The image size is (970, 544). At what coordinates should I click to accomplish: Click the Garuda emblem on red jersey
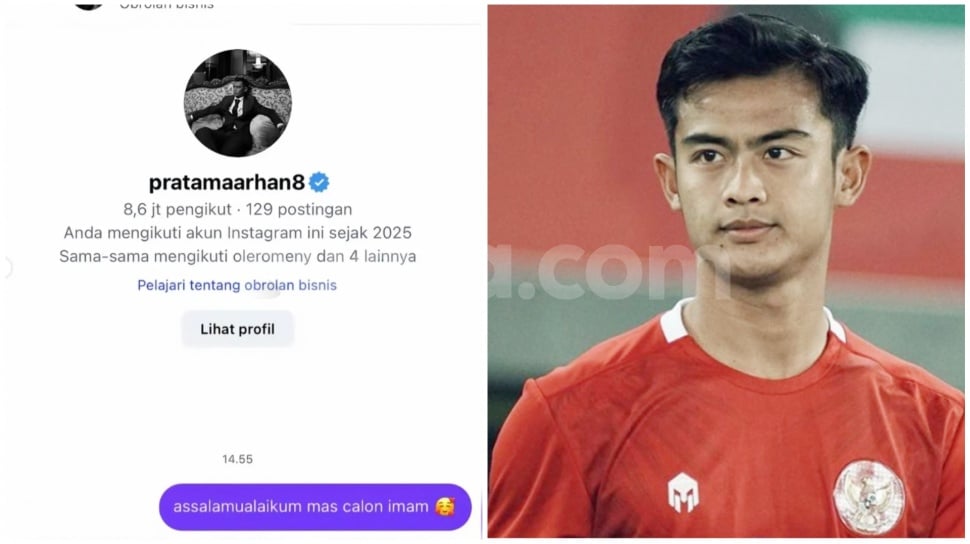coord(869,497)
